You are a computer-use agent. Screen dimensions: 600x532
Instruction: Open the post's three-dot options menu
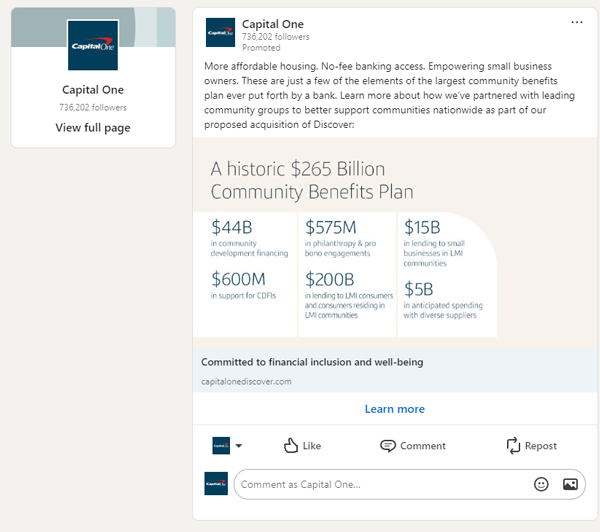(576, 22)
